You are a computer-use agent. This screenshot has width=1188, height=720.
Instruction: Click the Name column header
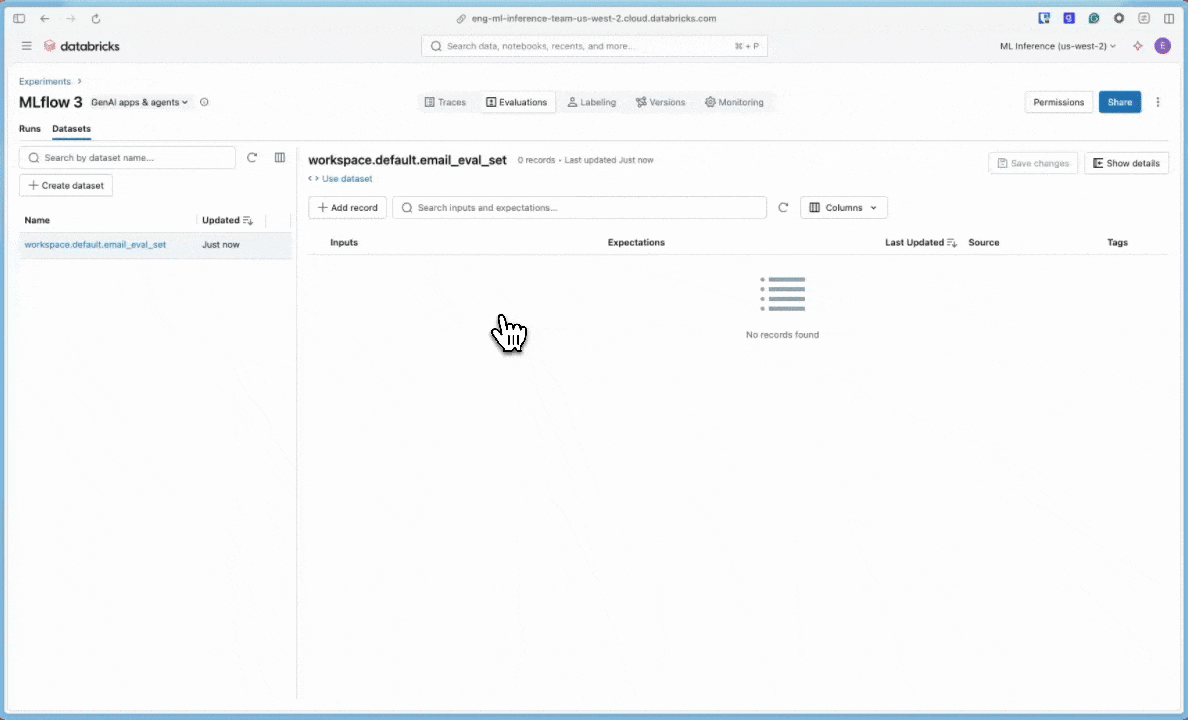point(37,221)
